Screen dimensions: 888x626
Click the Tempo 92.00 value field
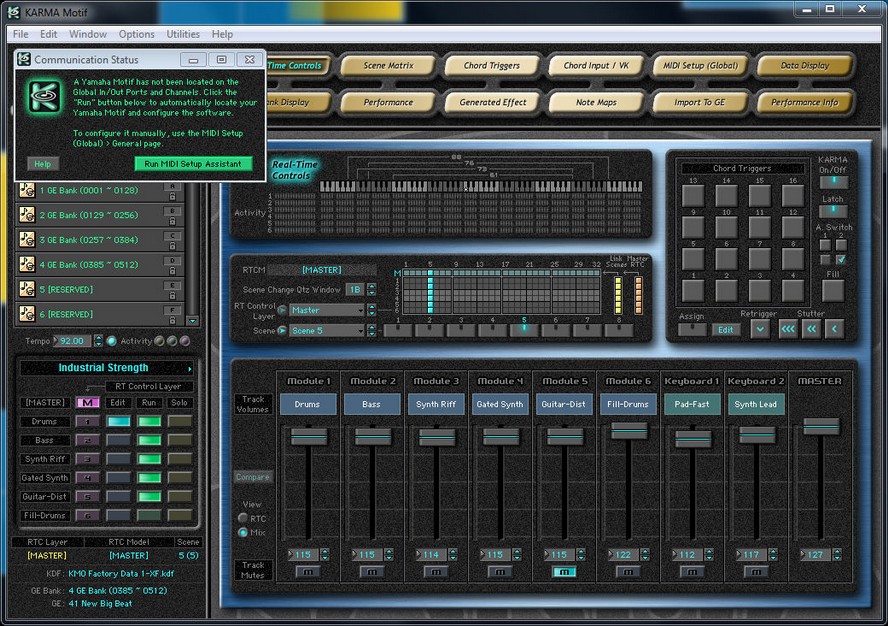pos(74,341)
